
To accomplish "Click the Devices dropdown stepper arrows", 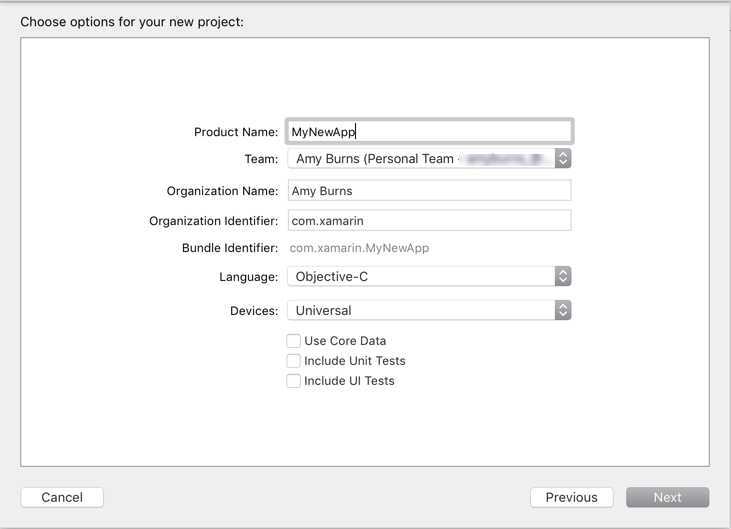I will (x=563, y=310).
